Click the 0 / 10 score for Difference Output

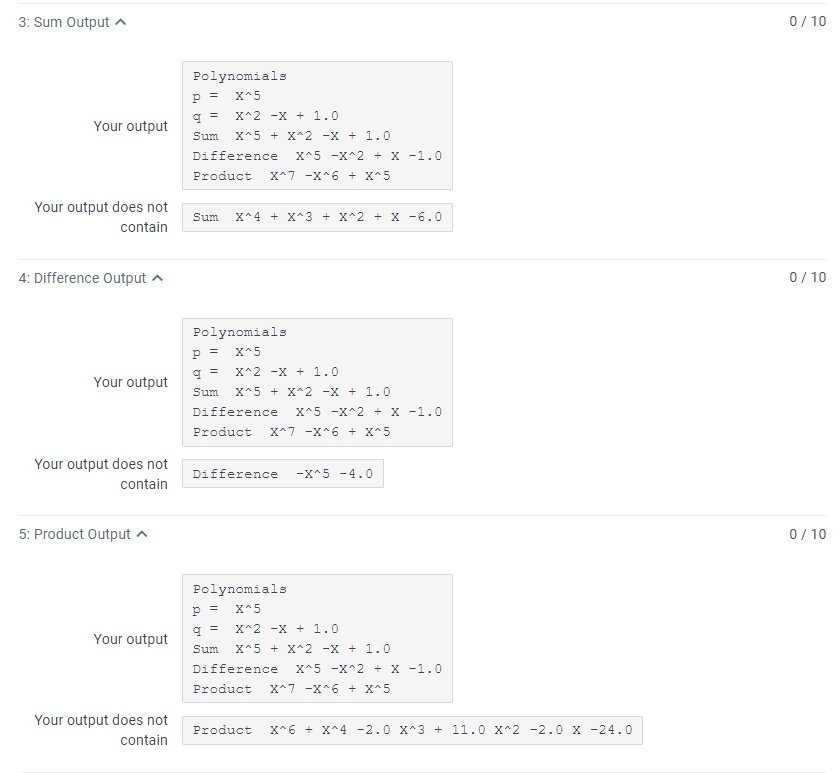(x=807, y=277)
